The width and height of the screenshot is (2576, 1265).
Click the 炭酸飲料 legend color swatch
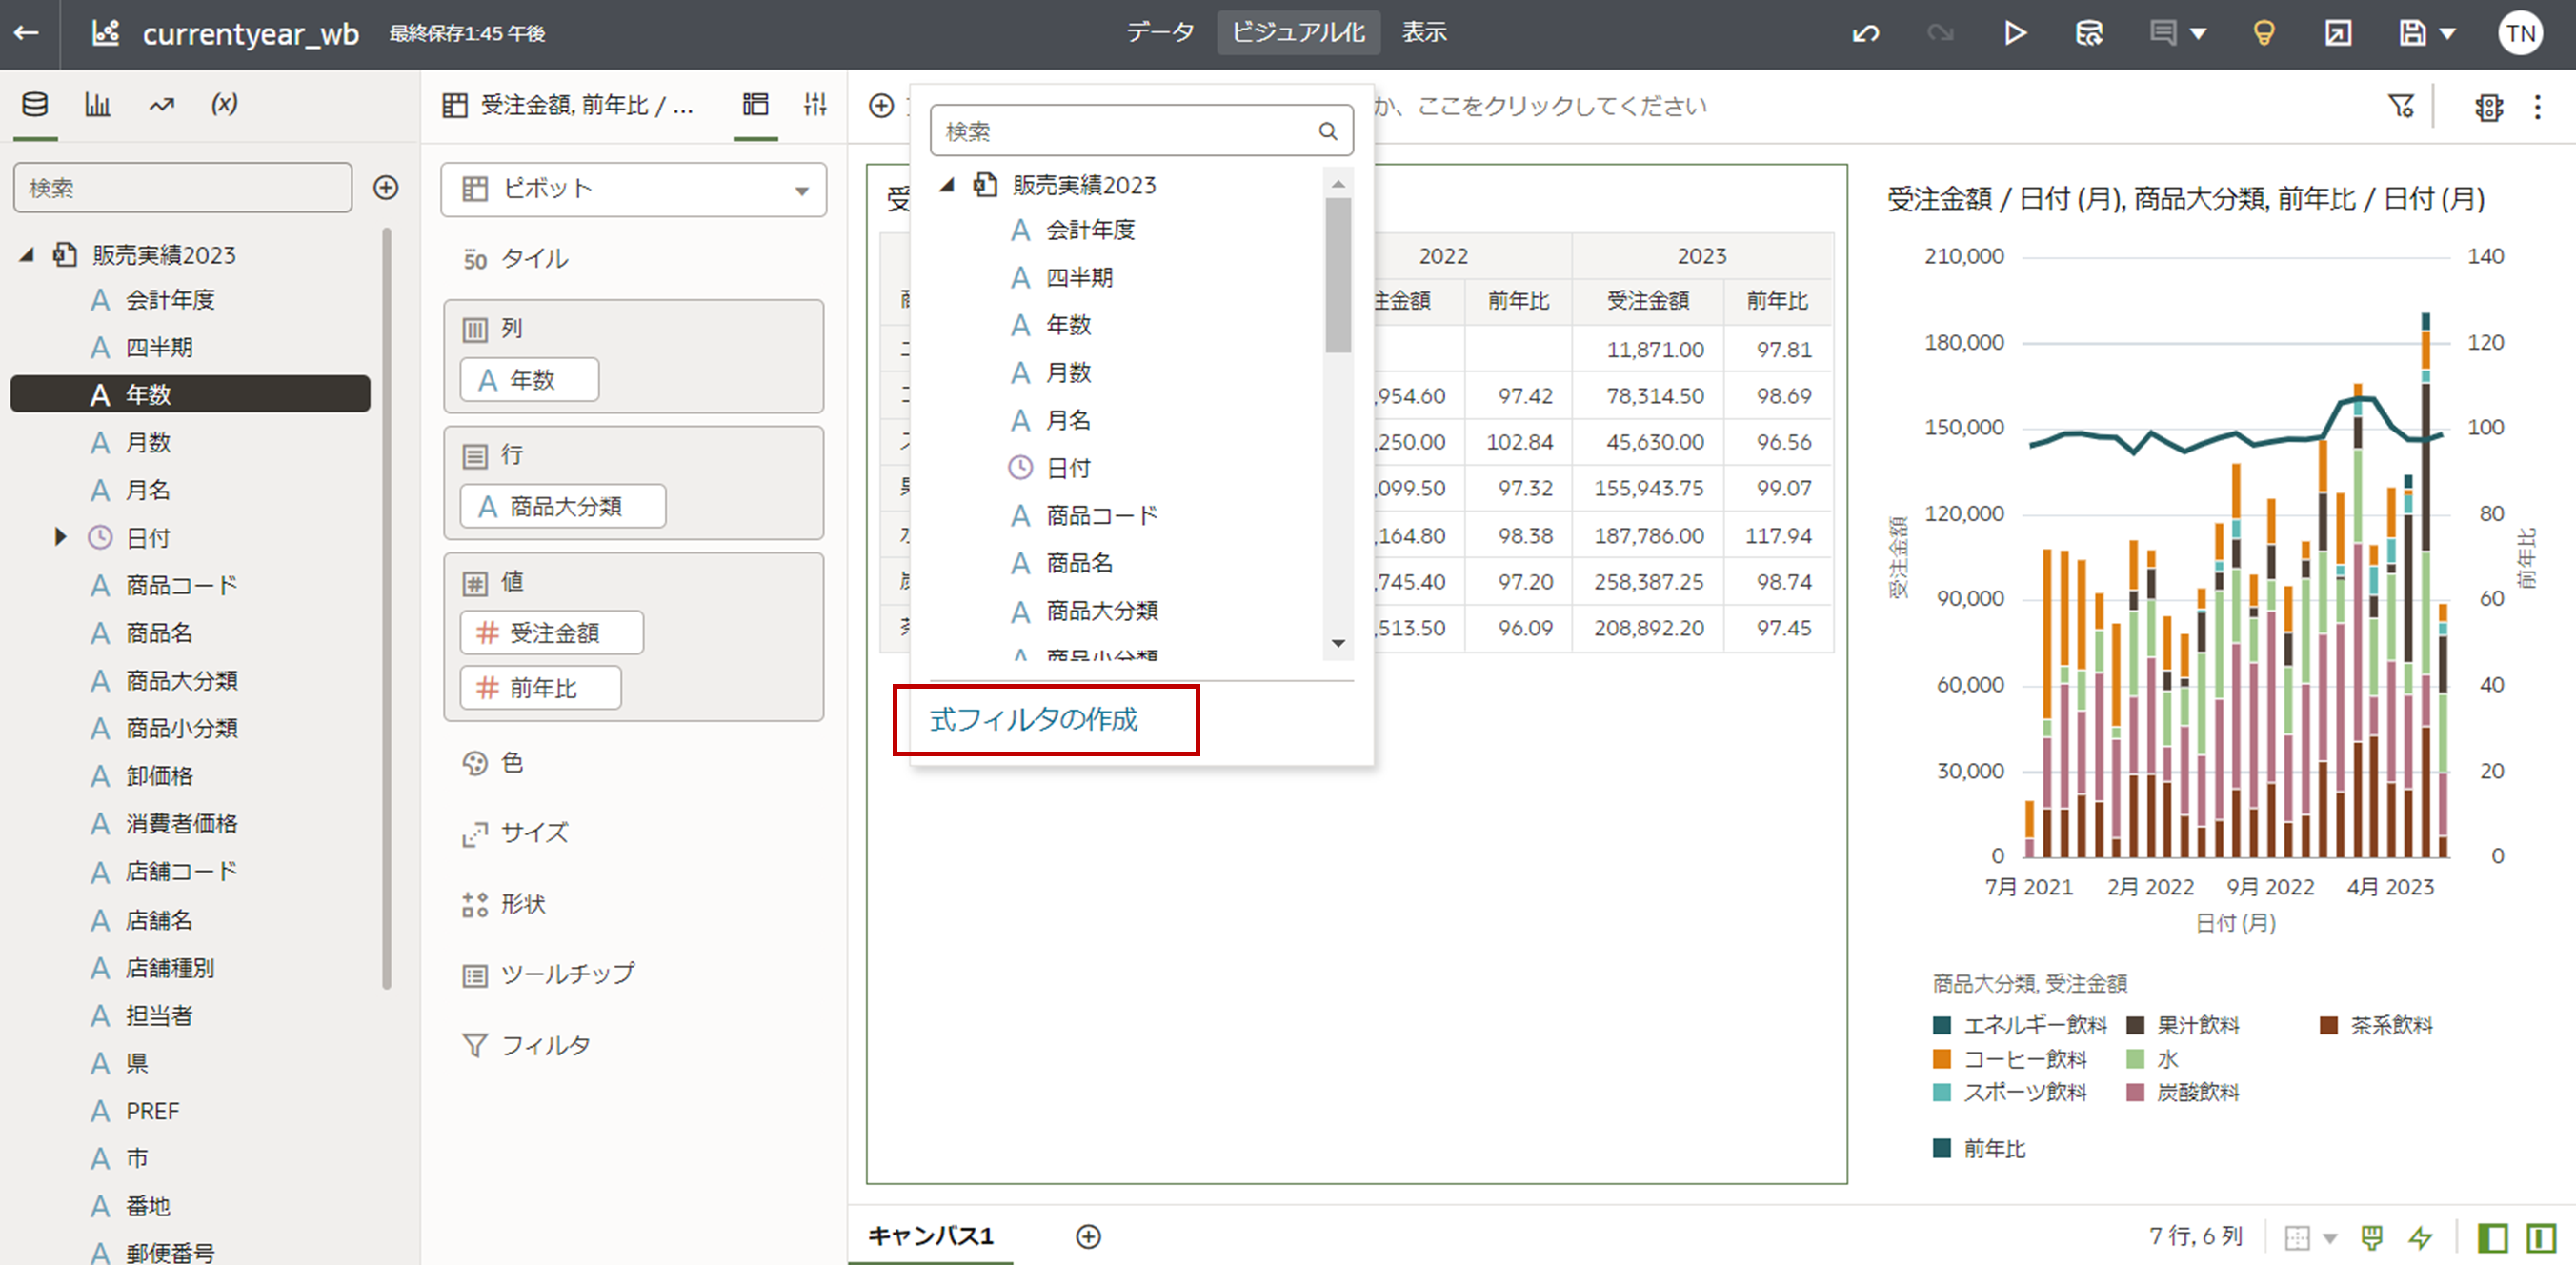tap(2135, 1092)
